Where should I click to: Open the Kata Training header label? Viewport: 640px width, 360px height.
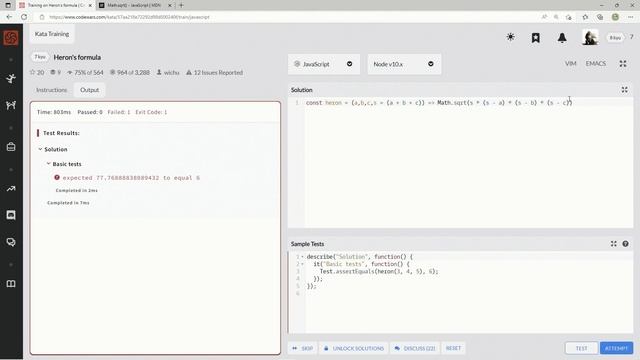click(52, 34)
